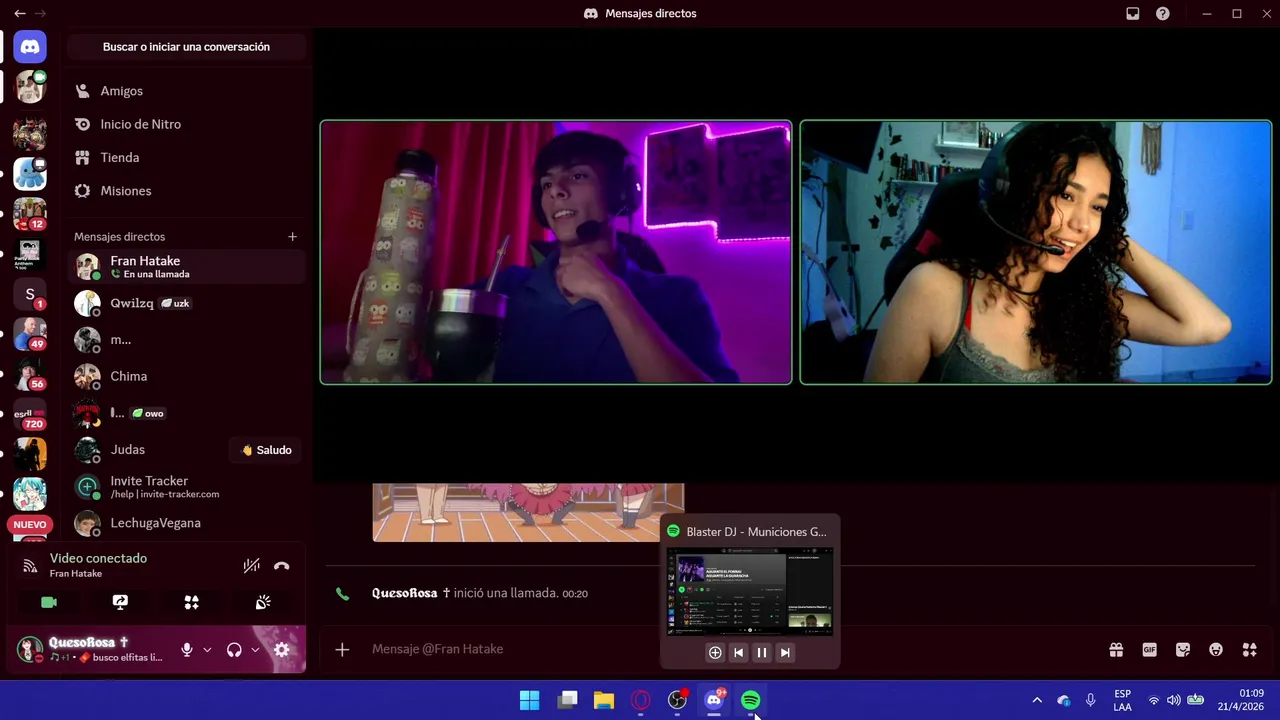Show hidden system tray icons
Viewport: 1280px width, 720px height.
pyautogui.click(x=1037, y=700)
